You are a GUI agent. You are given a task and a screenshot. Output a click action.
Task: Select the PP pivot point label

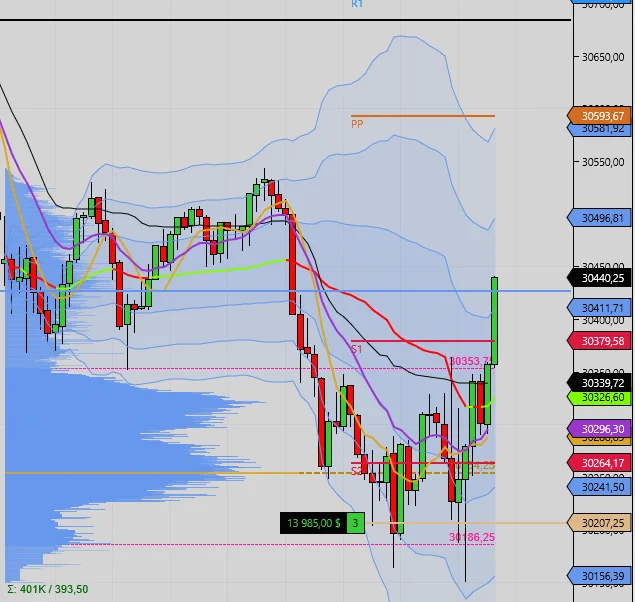(x=357, y=124)
